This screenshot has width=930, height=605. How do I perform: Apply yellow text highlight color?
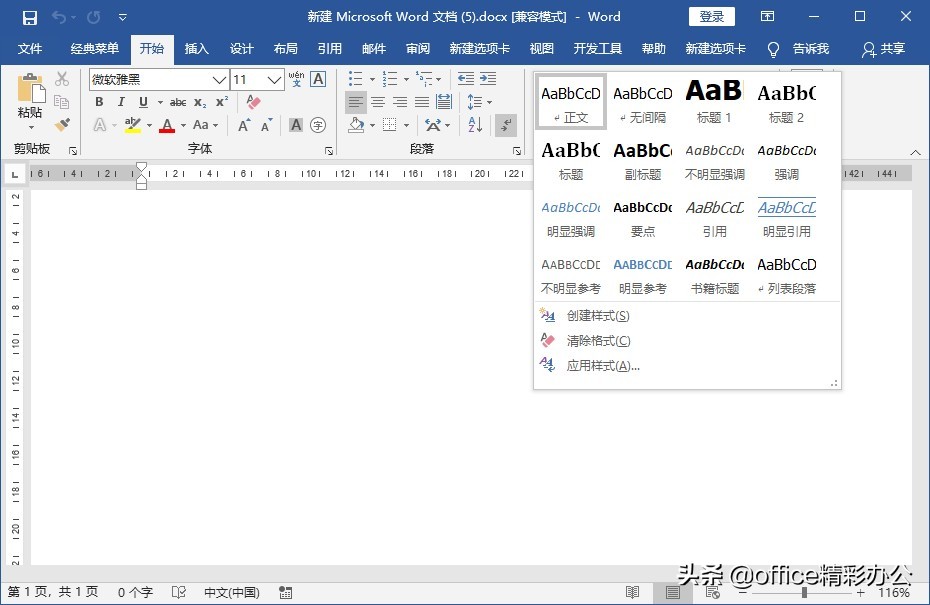tap(132, 125)
